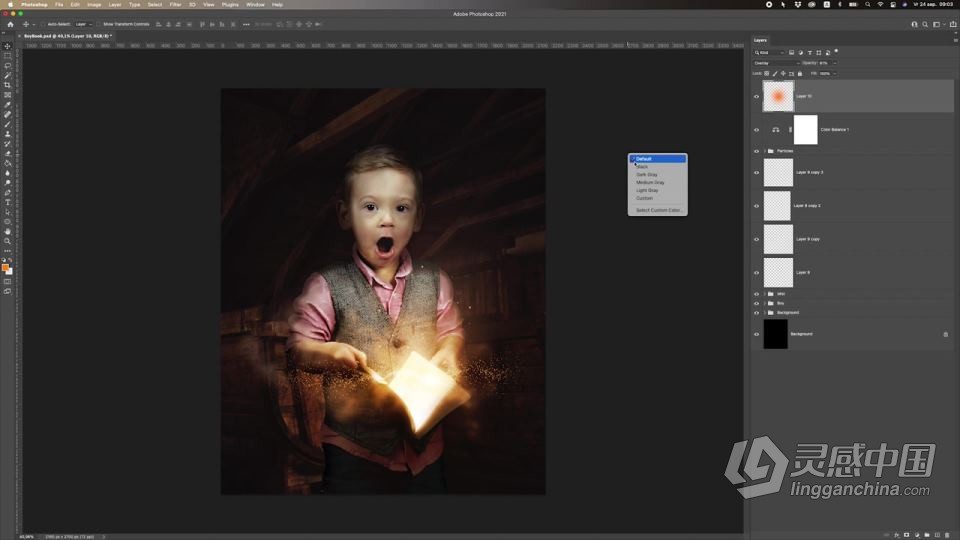Select the Path Selection tool

pos(7,212)
